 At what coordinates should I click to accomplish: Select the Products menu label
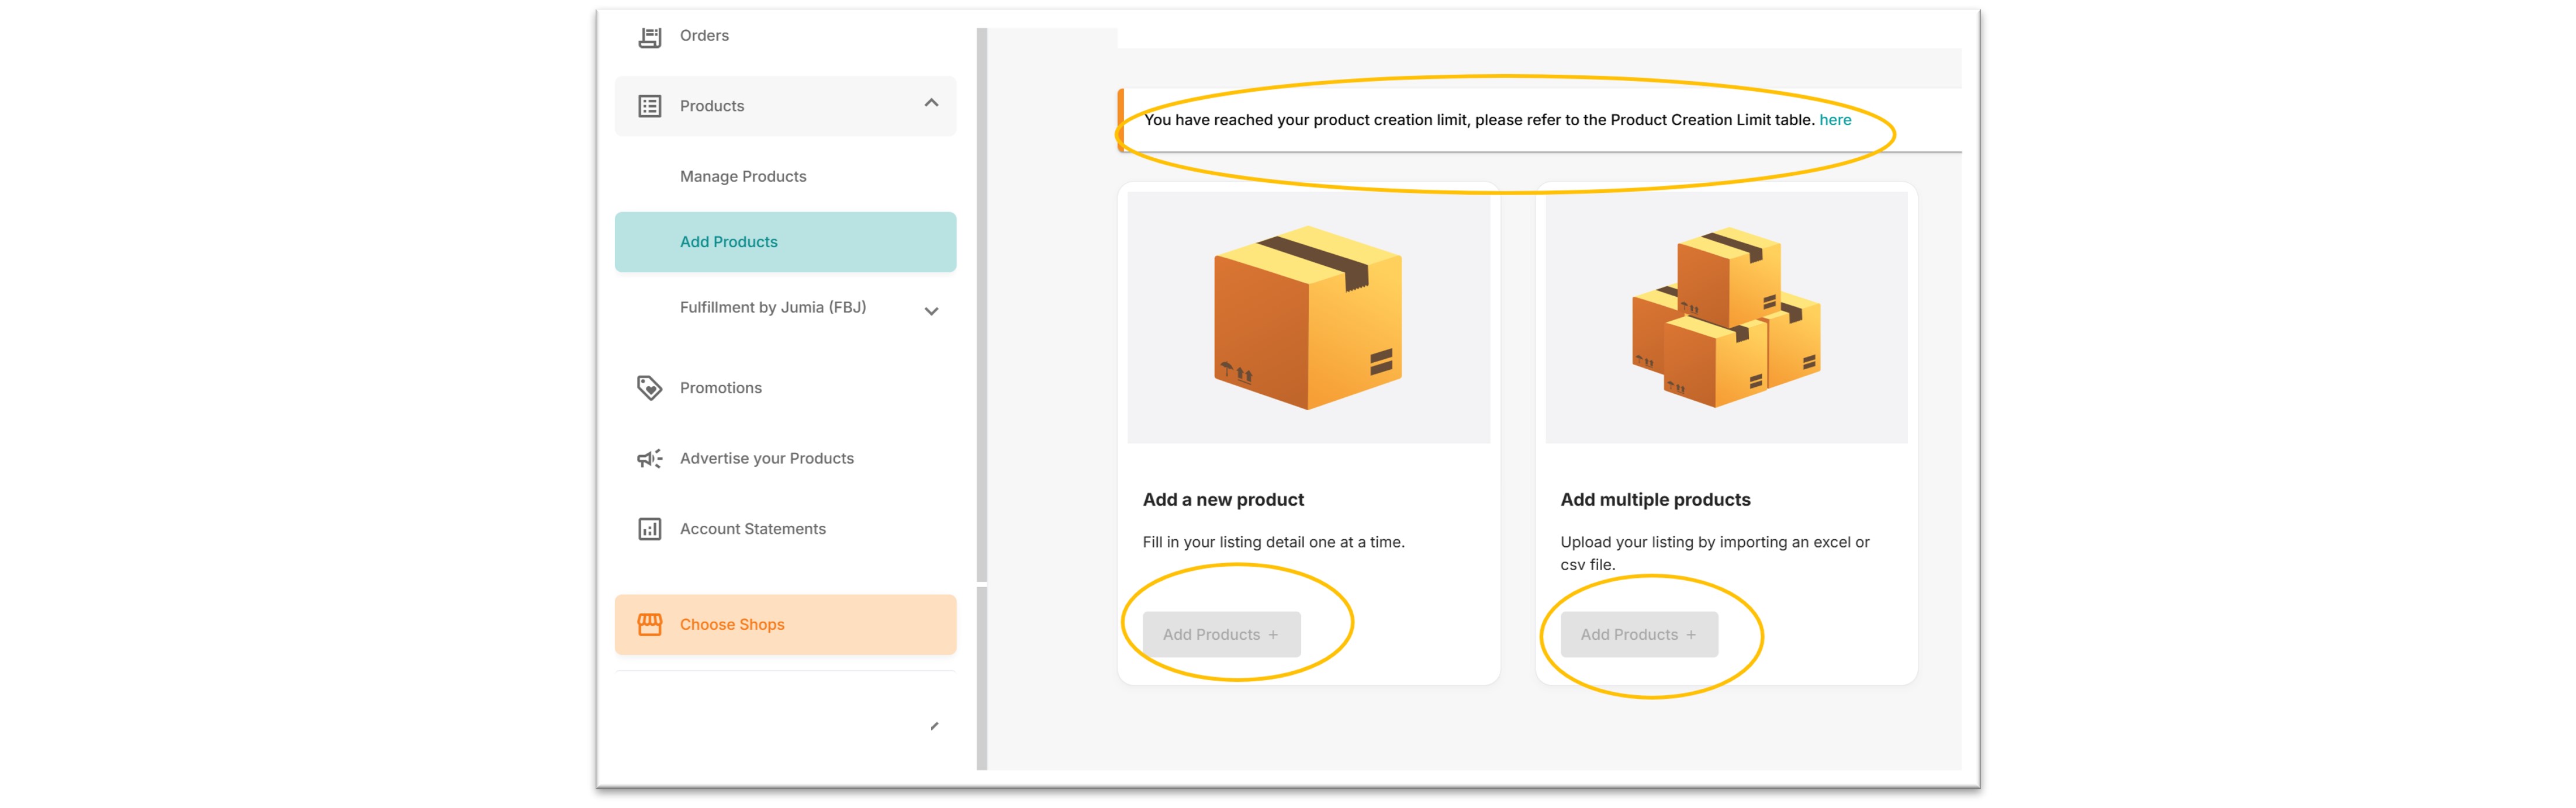point(711,106)
